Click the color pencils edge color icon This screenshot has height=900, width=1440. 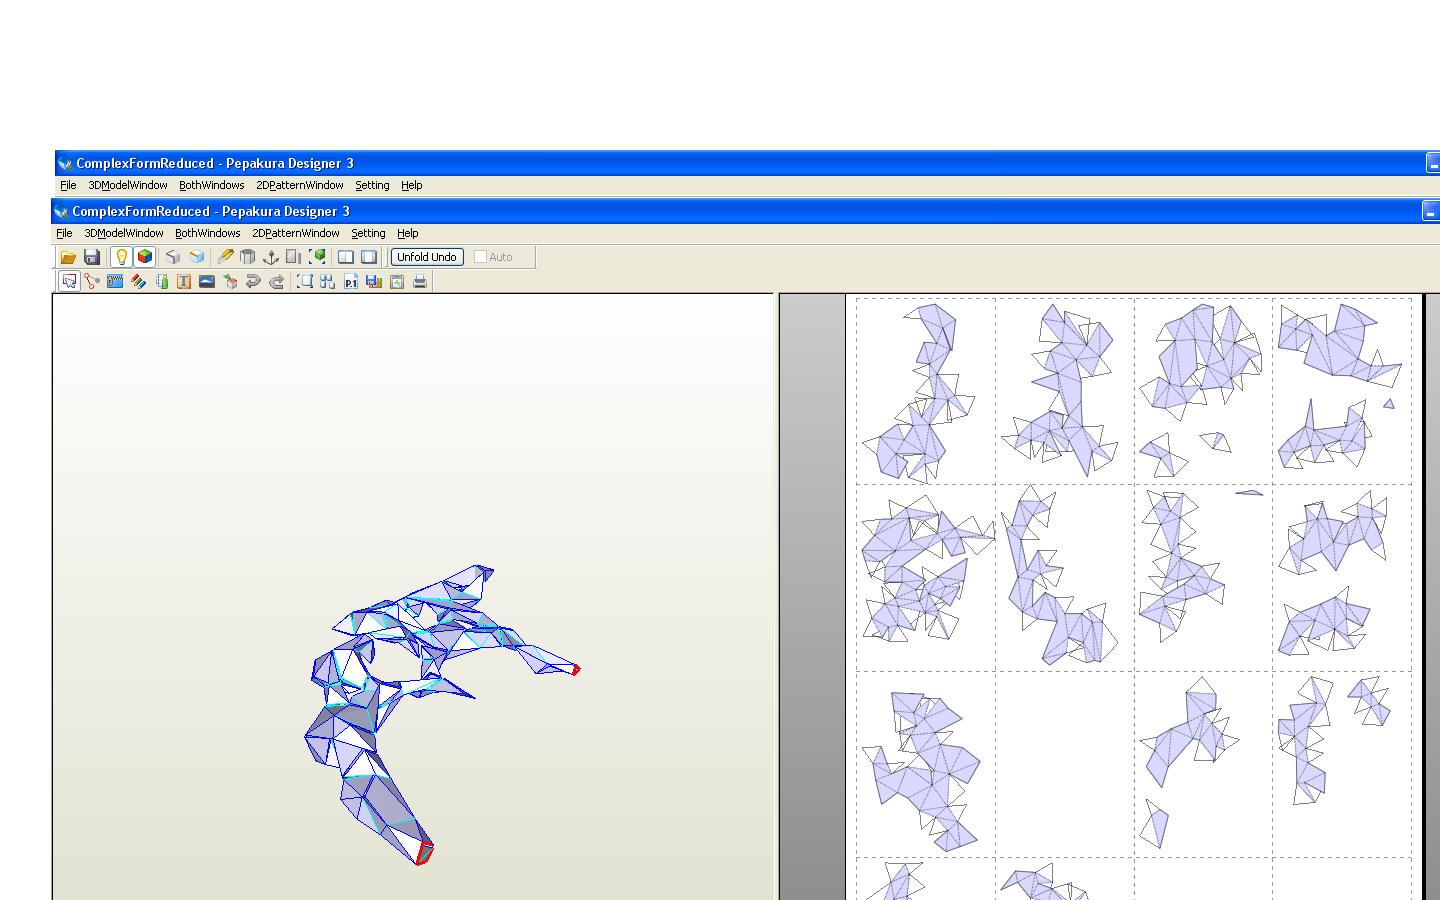click(138, 282)
